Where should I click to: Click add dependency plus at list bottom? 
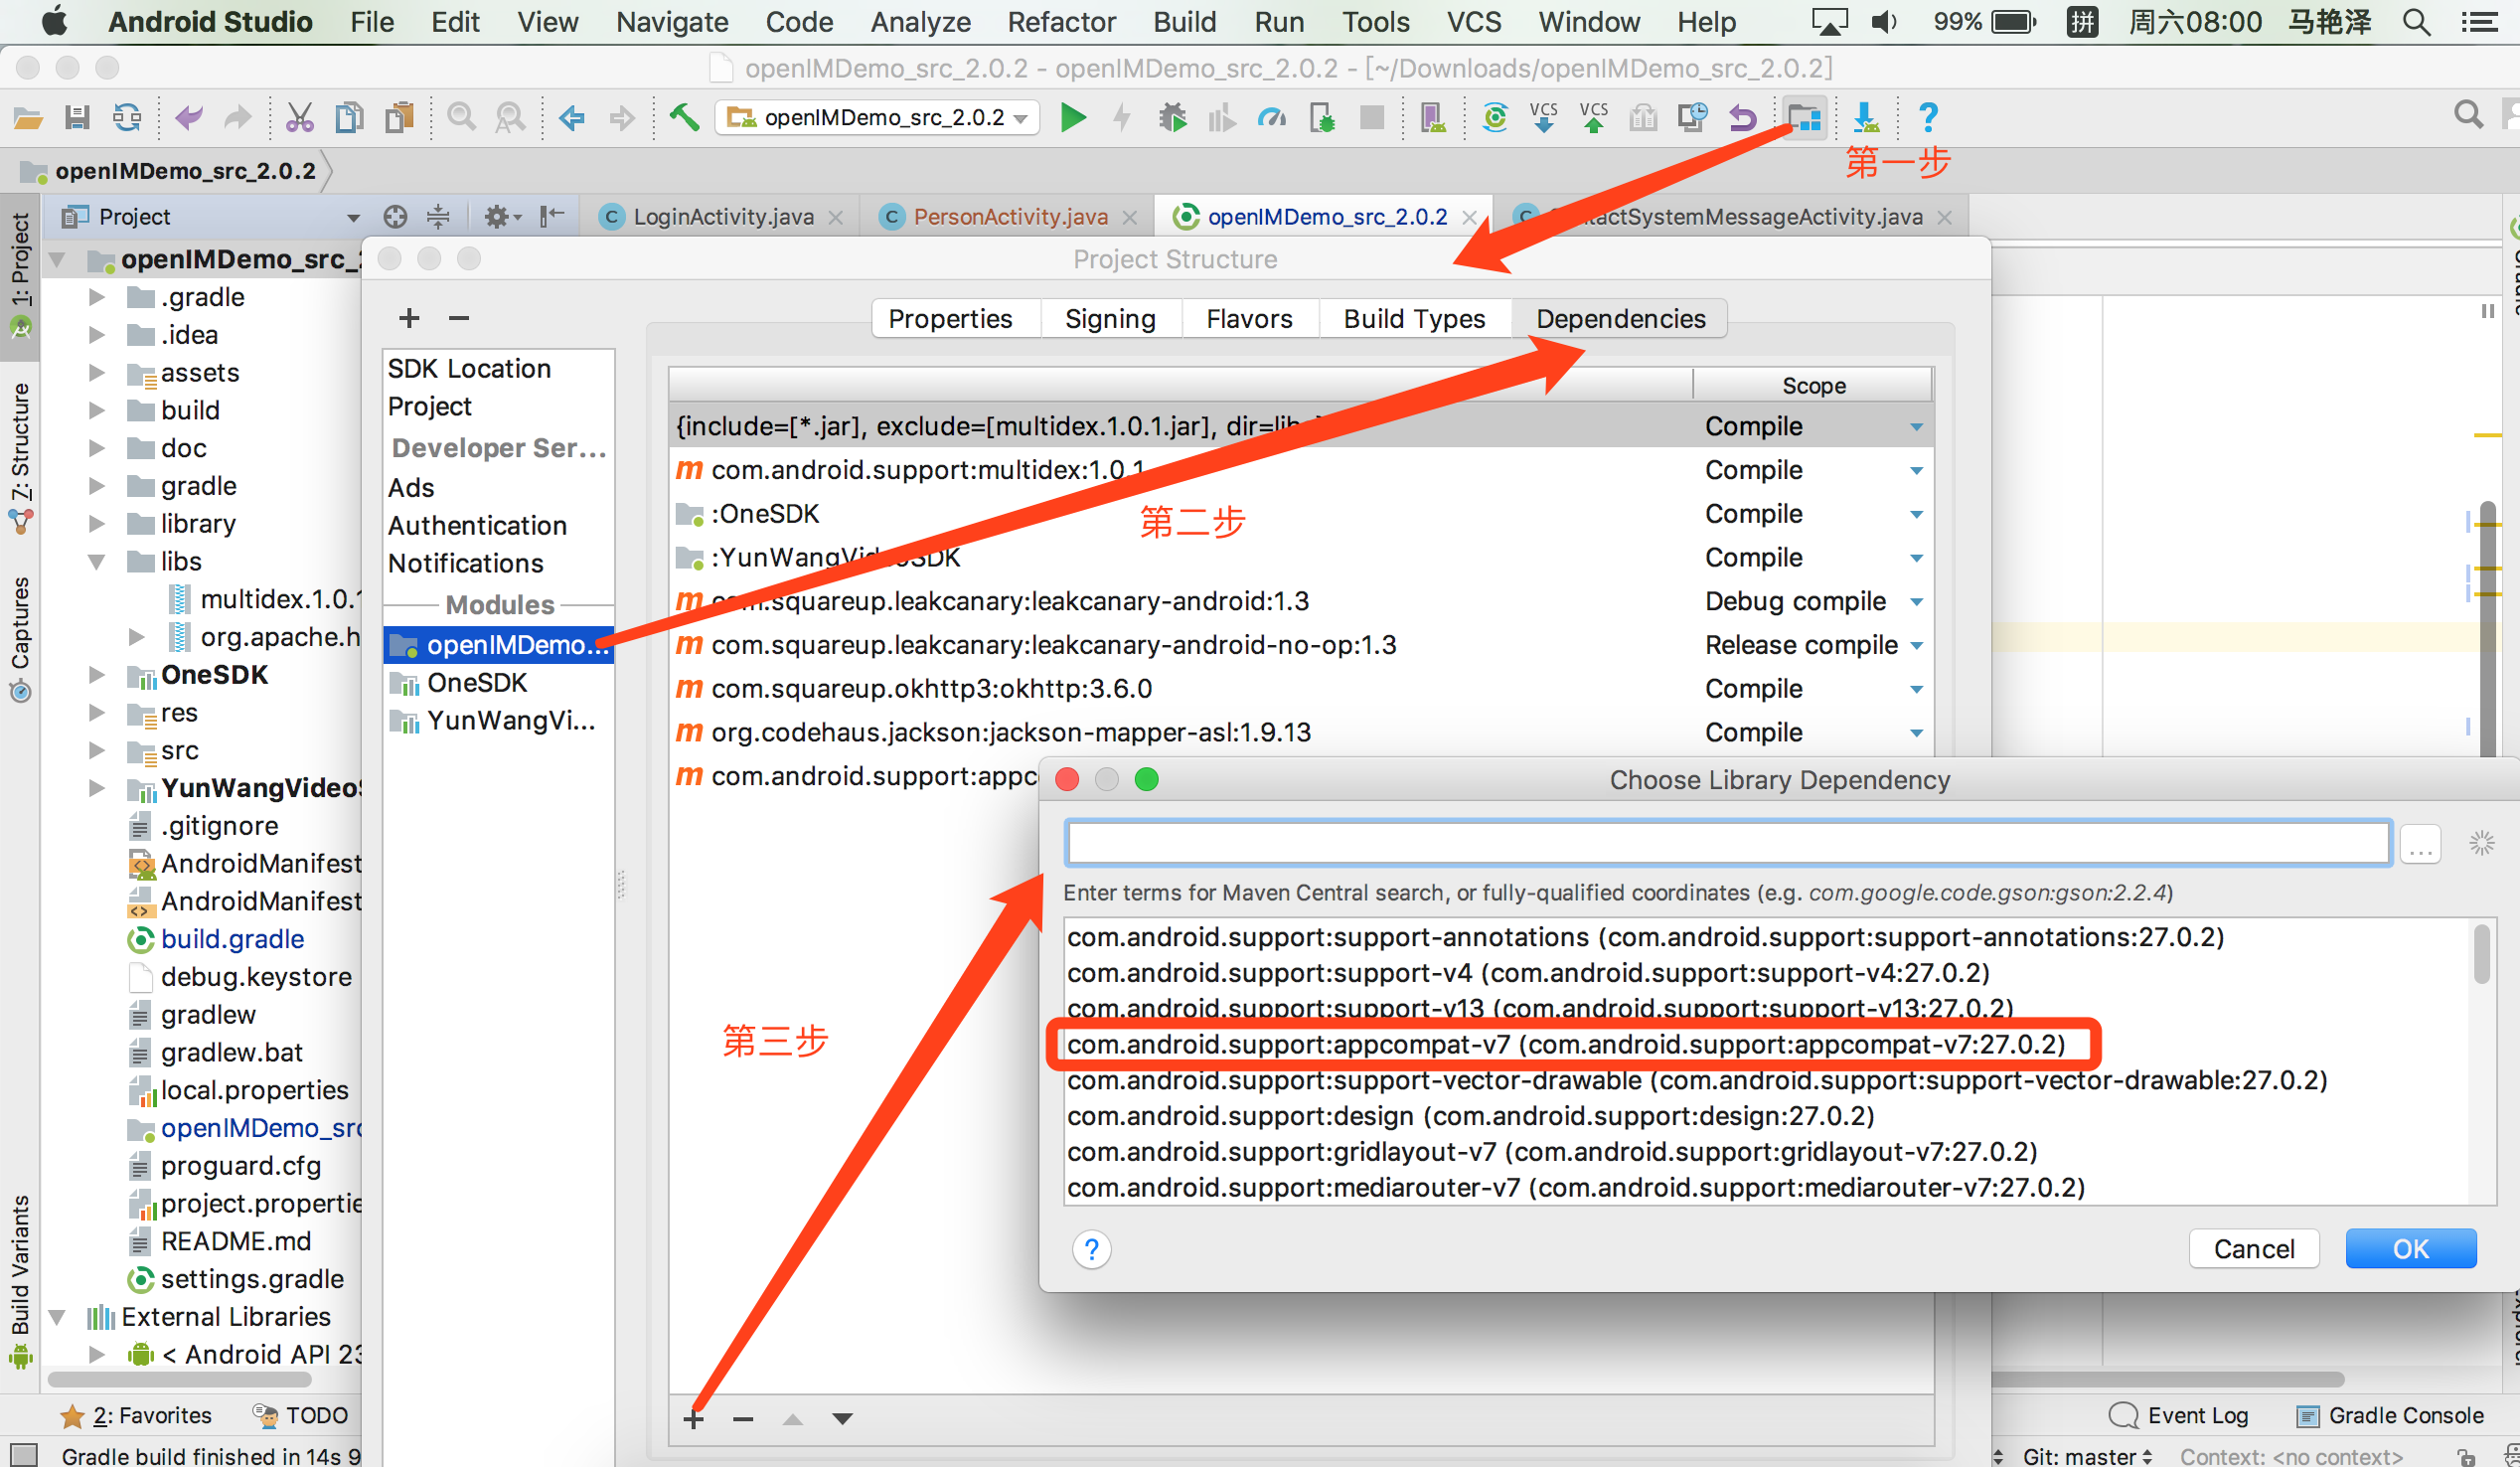coord(694,1418)
